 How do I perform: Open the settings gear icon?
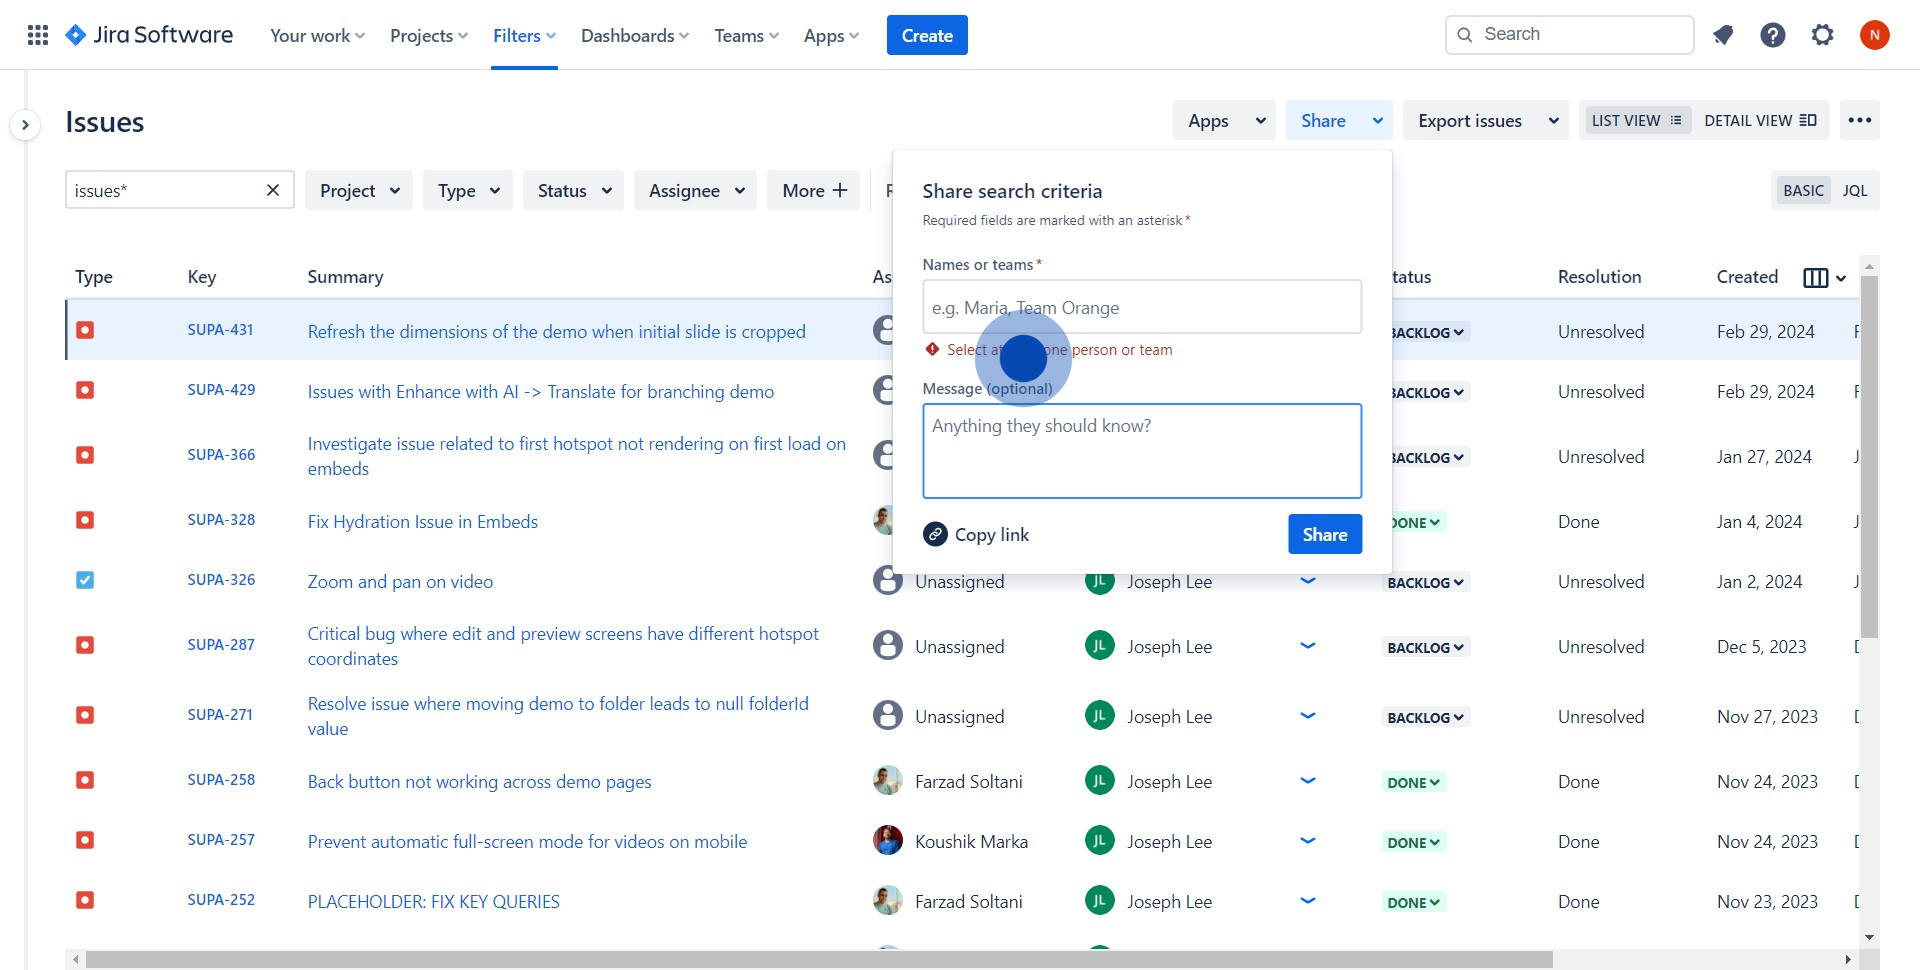1822,35
